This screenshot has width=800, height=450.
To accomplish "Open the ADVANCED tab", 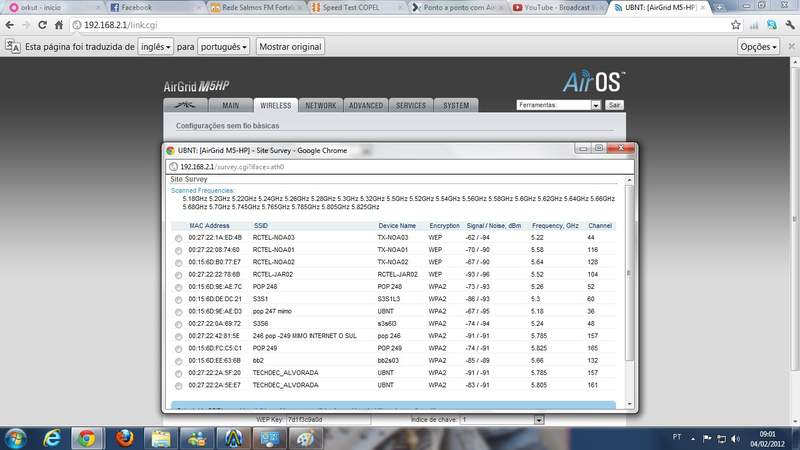I will coord(366,105).
